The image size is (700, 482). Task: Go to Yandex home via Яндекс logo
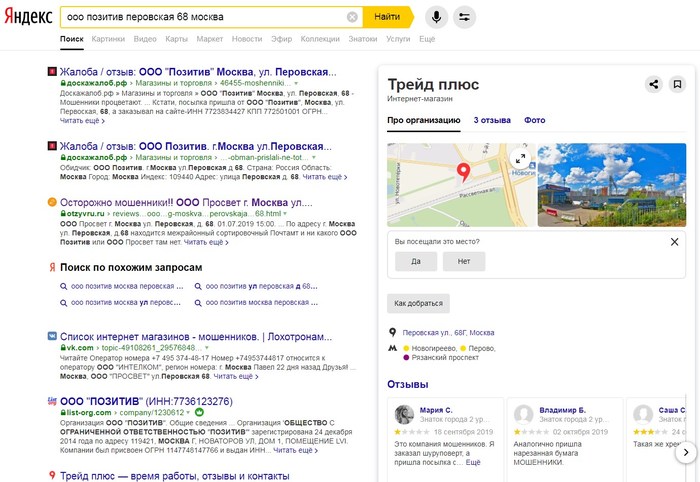point(30,17)
